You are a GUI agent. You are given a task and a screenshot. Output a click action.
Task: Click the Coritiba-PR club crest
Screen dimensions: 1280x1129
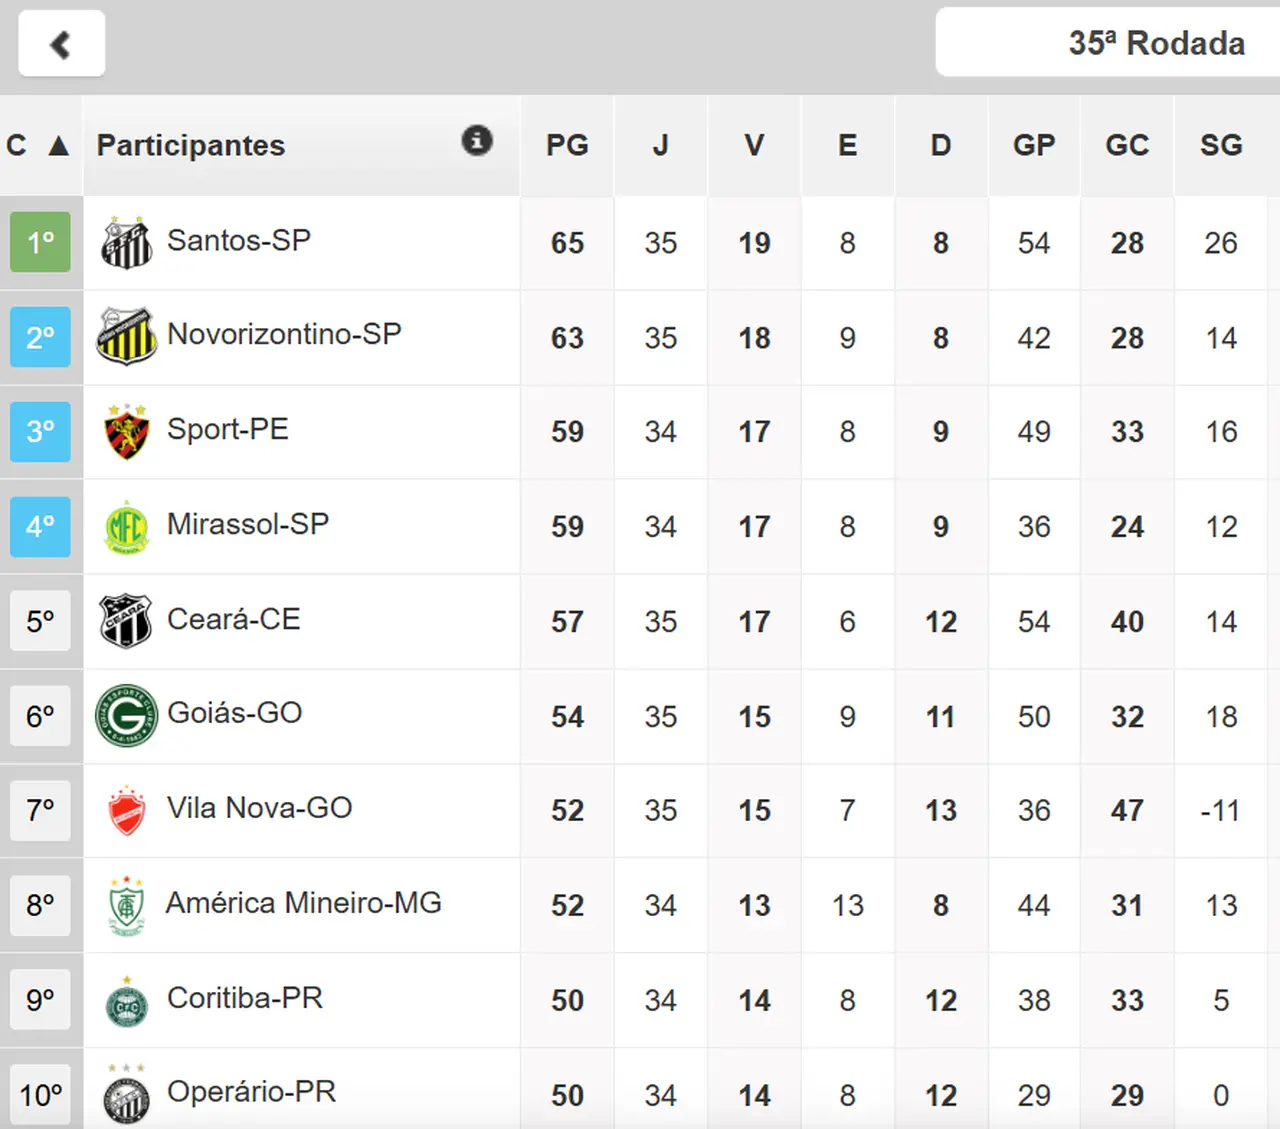pyautogui.click(x=127, y=1002)
